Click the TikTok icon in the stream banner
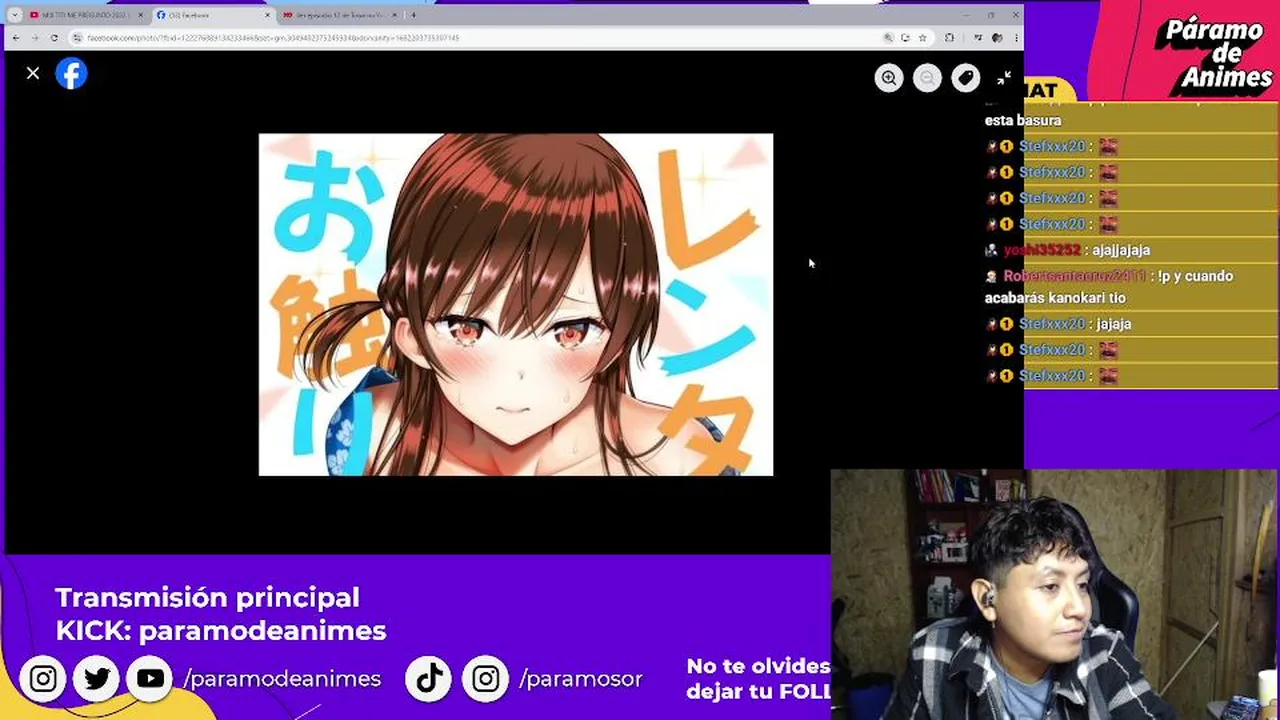This screenshot has width=1280, height=720. point(429,679)
